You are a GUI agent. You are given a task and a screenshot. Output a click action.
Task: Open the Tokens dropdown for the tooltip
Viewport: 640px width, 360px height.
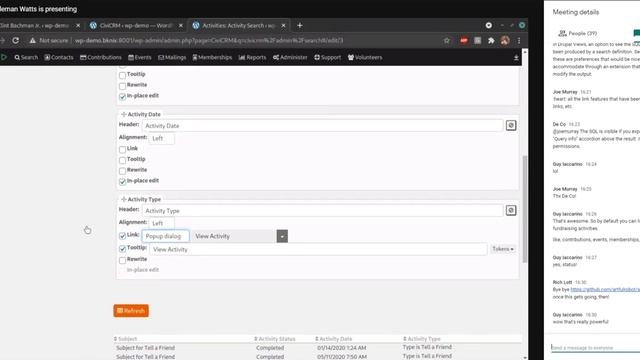(503, 249)
